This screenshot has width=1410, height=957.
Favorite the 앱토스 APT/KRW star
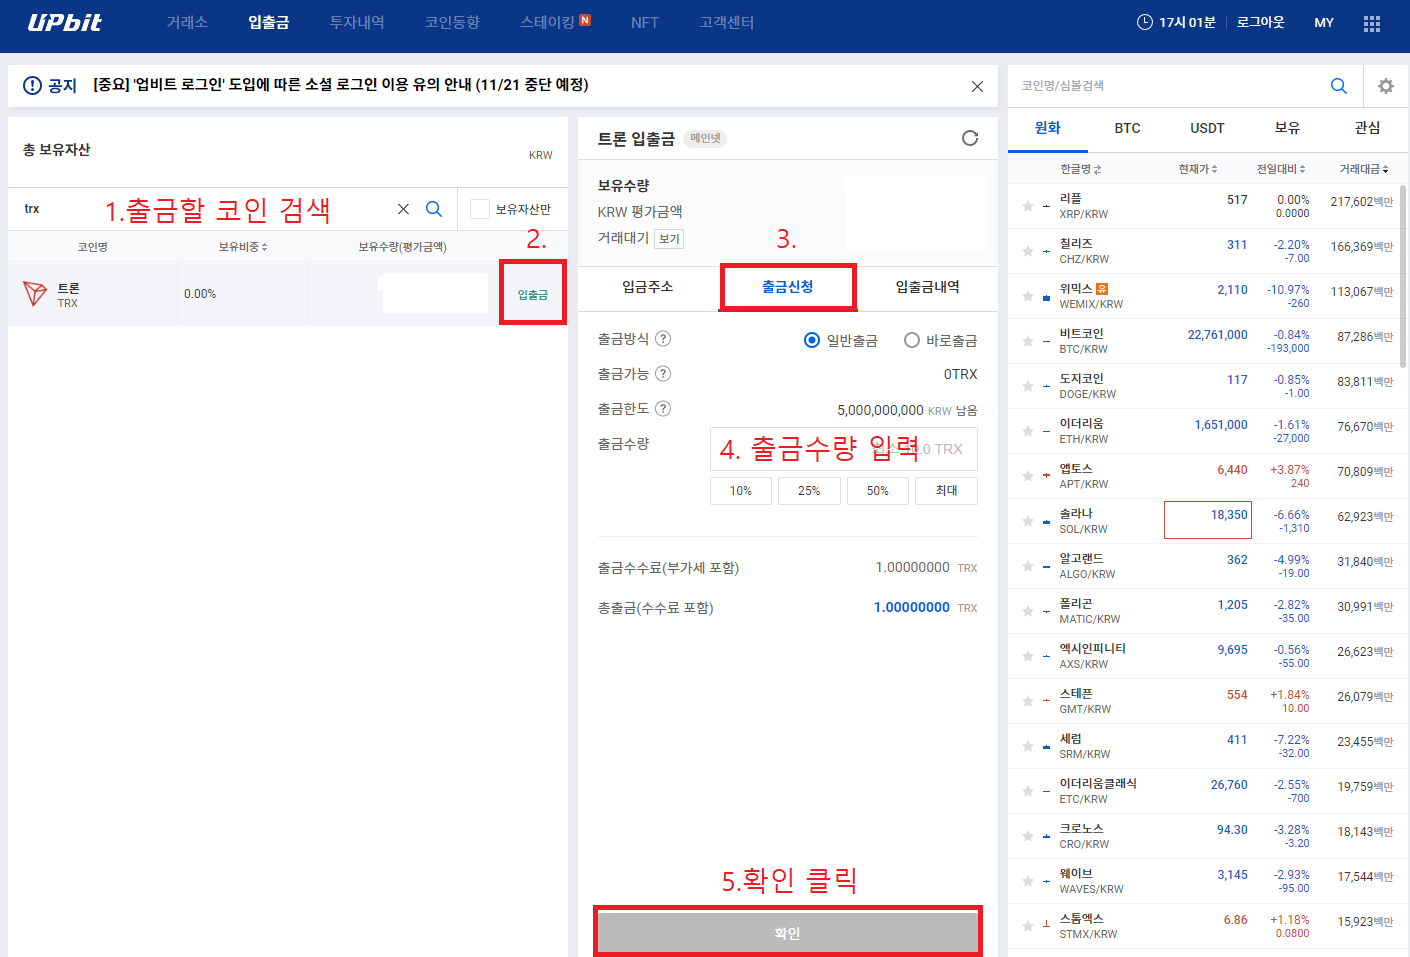tap(1028, 476)
